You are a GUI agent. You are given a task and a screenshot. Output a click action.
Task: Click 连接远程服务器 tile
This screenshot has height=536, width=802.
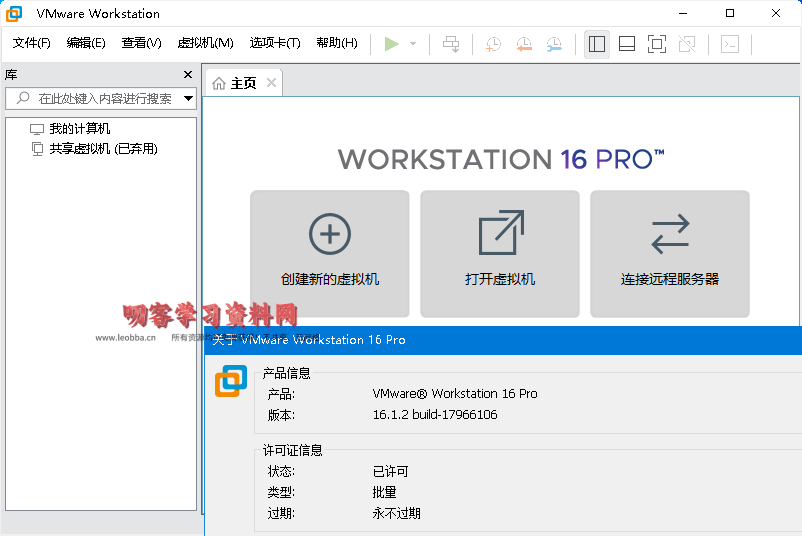coord(670,254)
